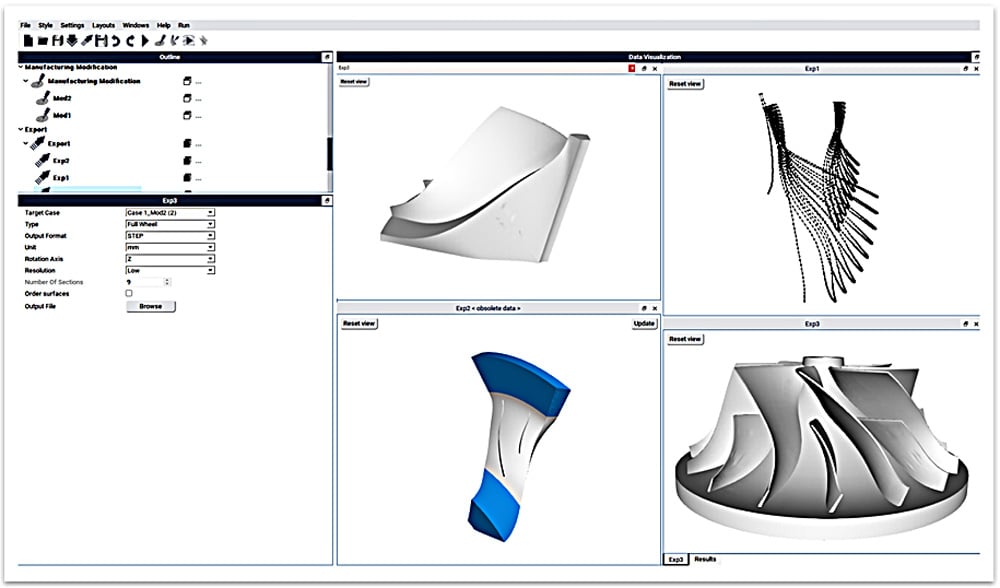Collapse the nested Manufacturing Modification node
This screenshot has width=1000, height=588.
coord(26,81)
